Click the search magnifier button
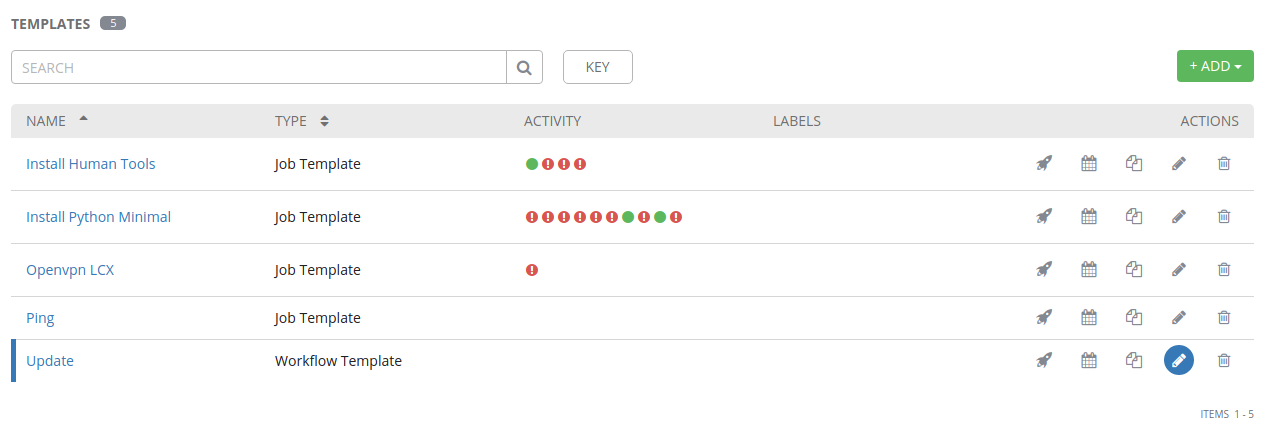 [x=524, y=67]
